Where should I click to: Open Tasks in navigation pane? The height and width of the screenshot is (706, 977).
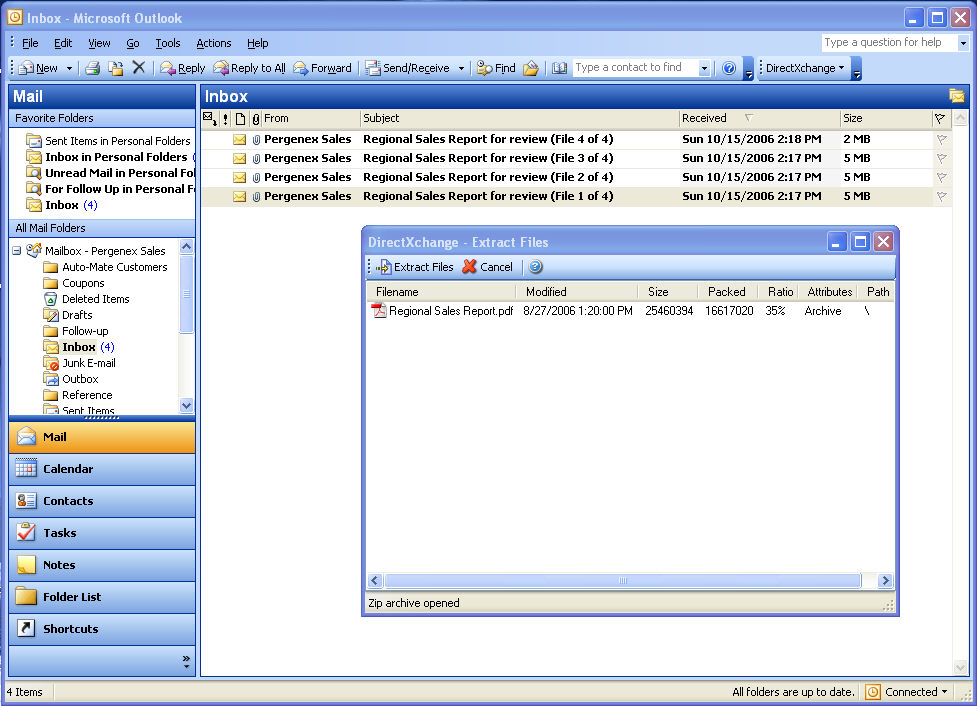click(102, 533)
